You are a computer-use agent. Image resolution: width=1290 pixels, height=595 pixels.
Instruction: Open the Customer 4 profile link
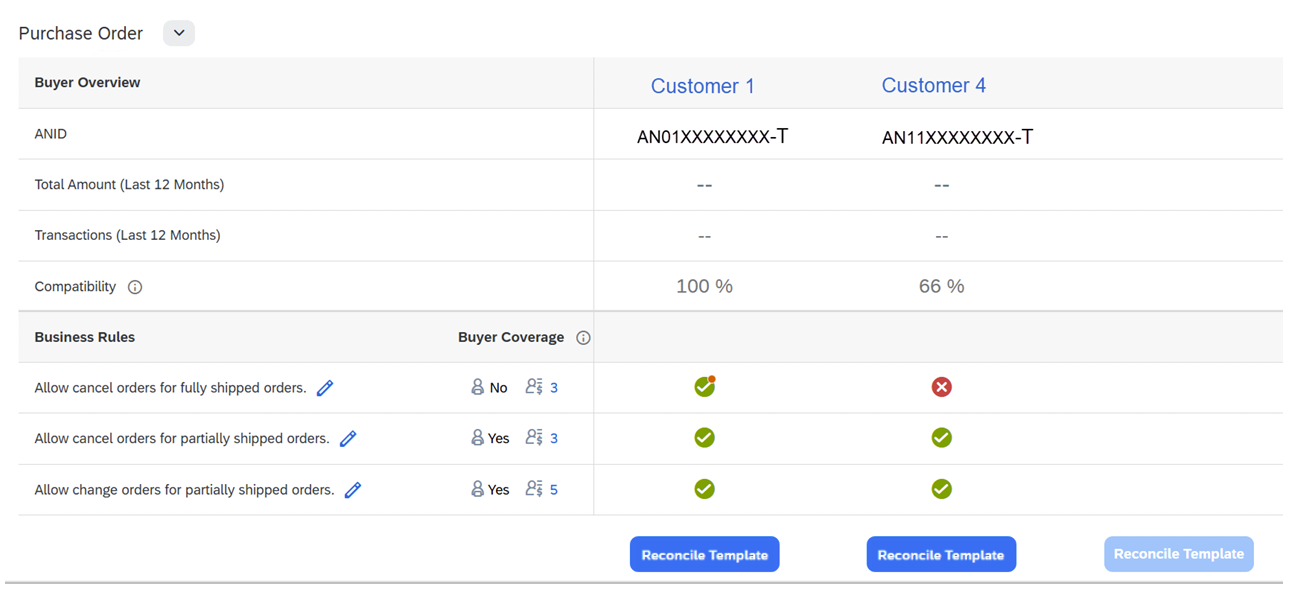coord(933,86)
